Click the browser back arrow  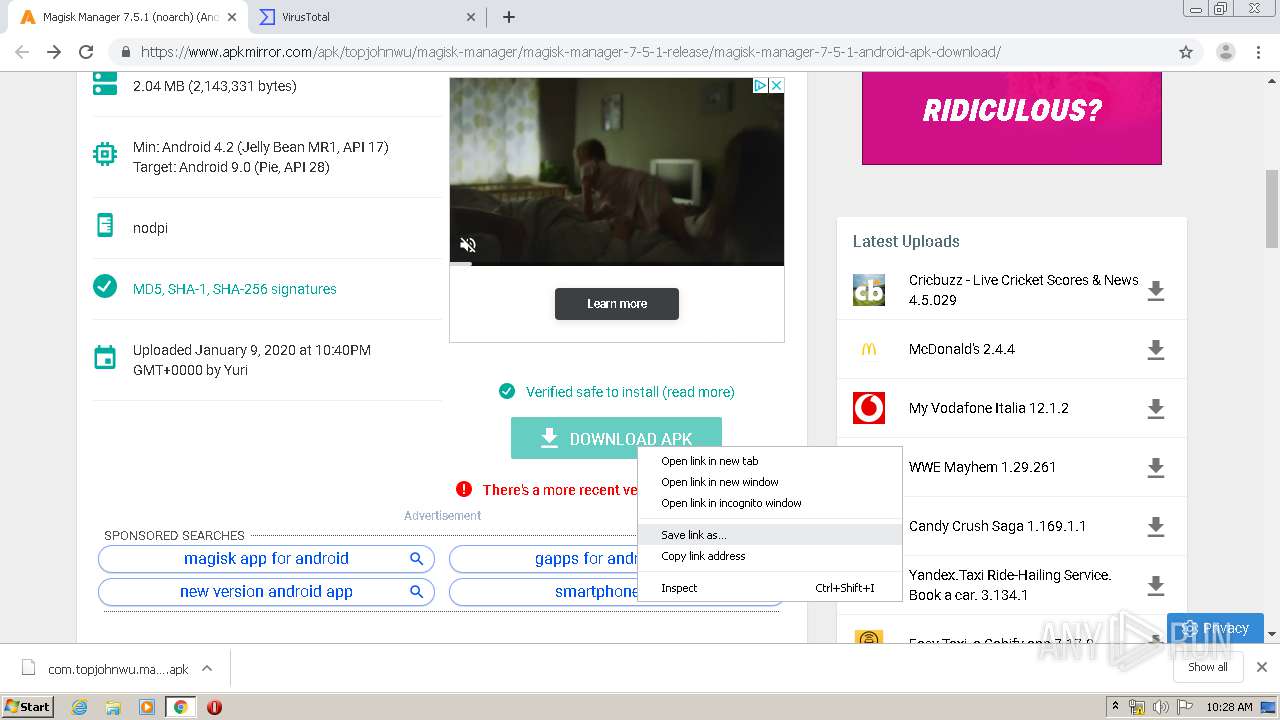pos(22,52)
